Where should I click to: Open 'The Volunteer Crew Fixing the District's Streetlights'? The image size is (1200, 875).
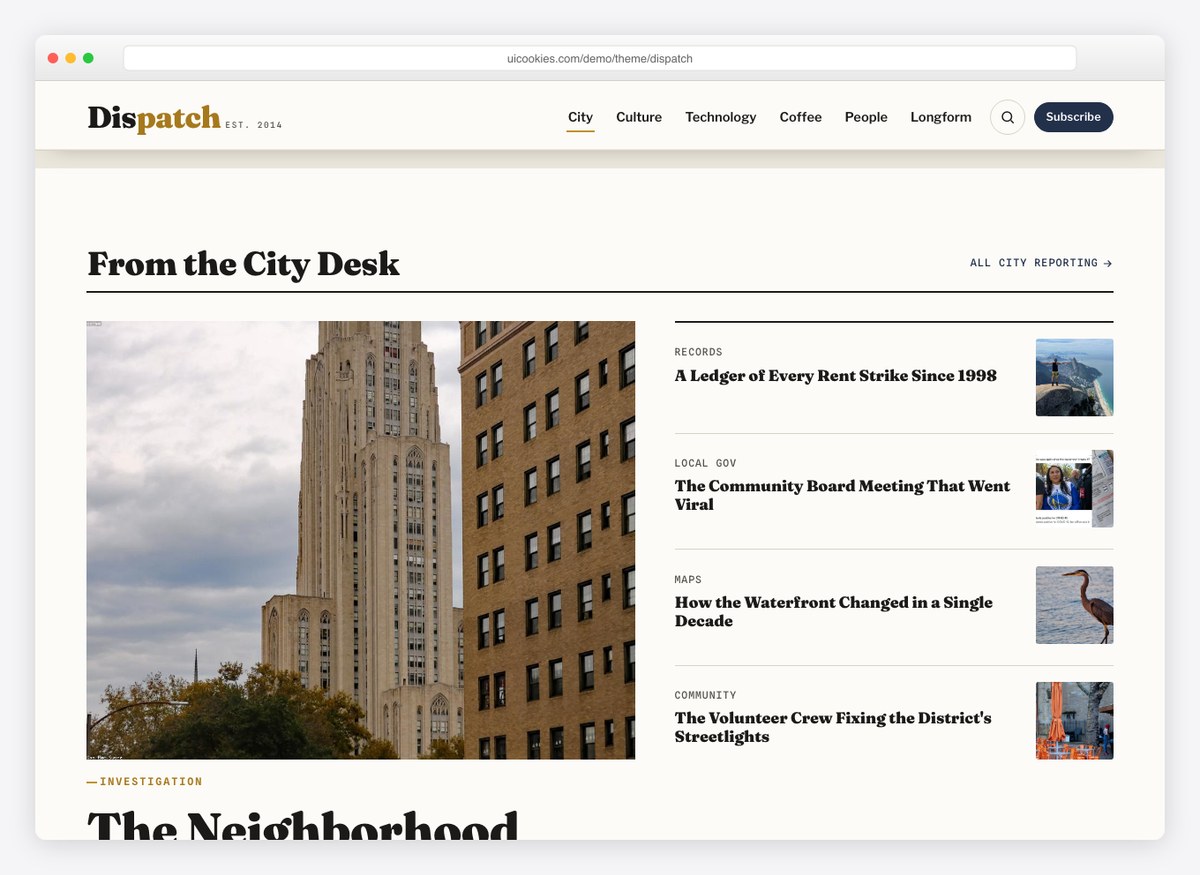[x=833, y=727]
